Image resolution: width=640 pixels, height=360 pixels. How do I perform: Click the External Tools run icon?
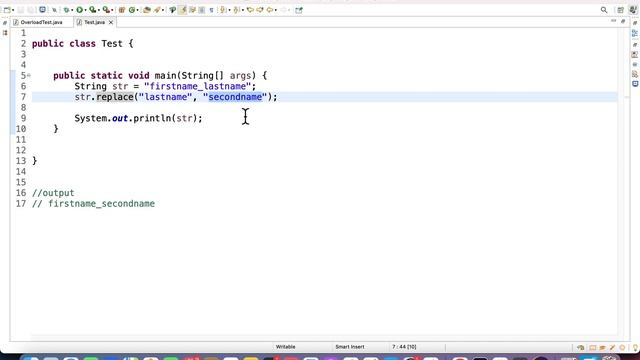106,10
